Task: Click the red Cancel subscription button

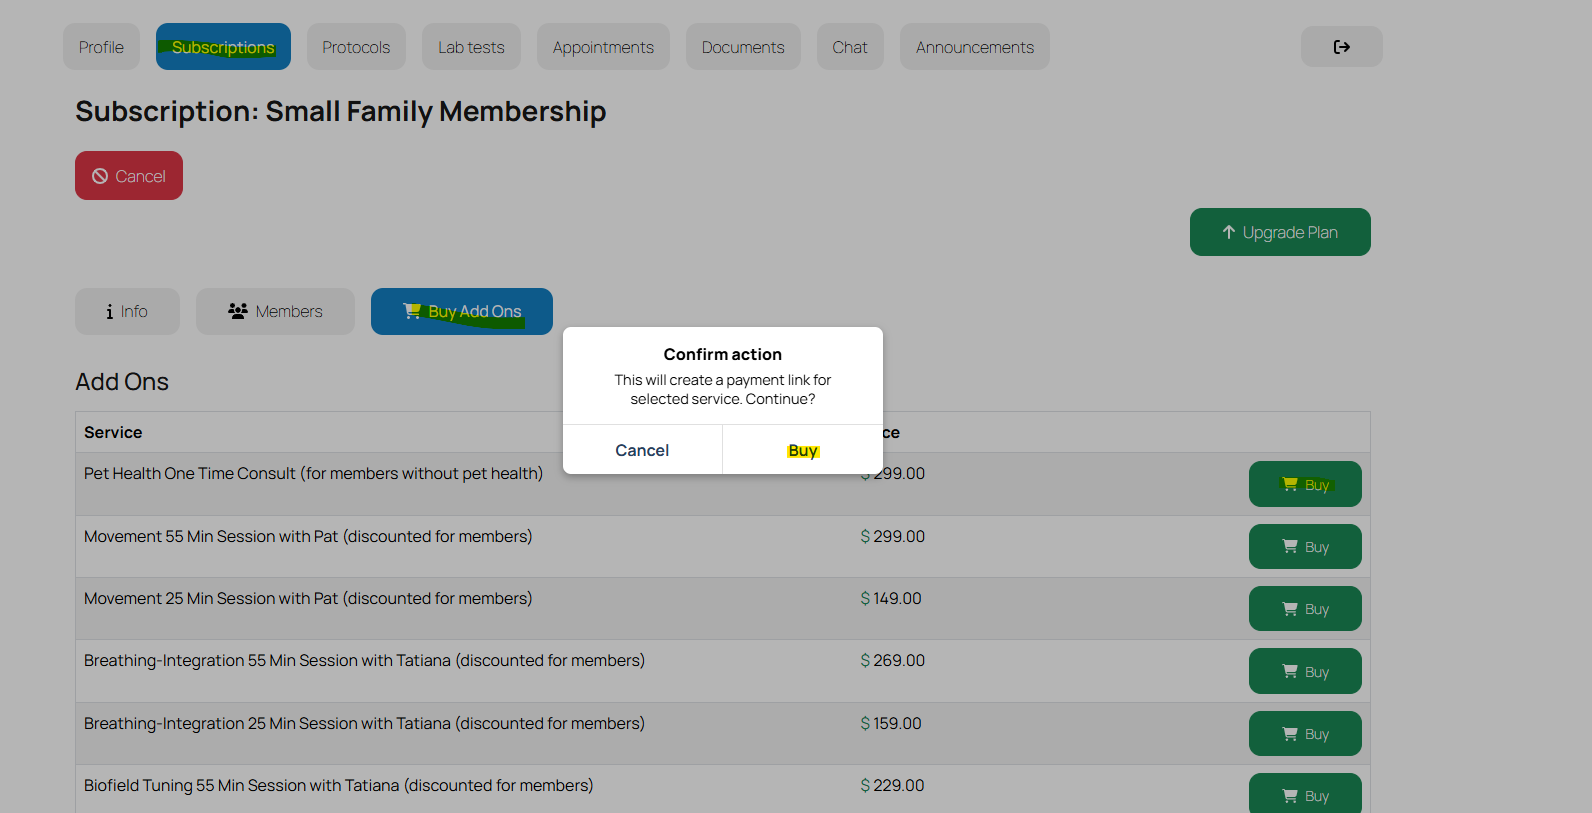Action: tap(129, 176)
